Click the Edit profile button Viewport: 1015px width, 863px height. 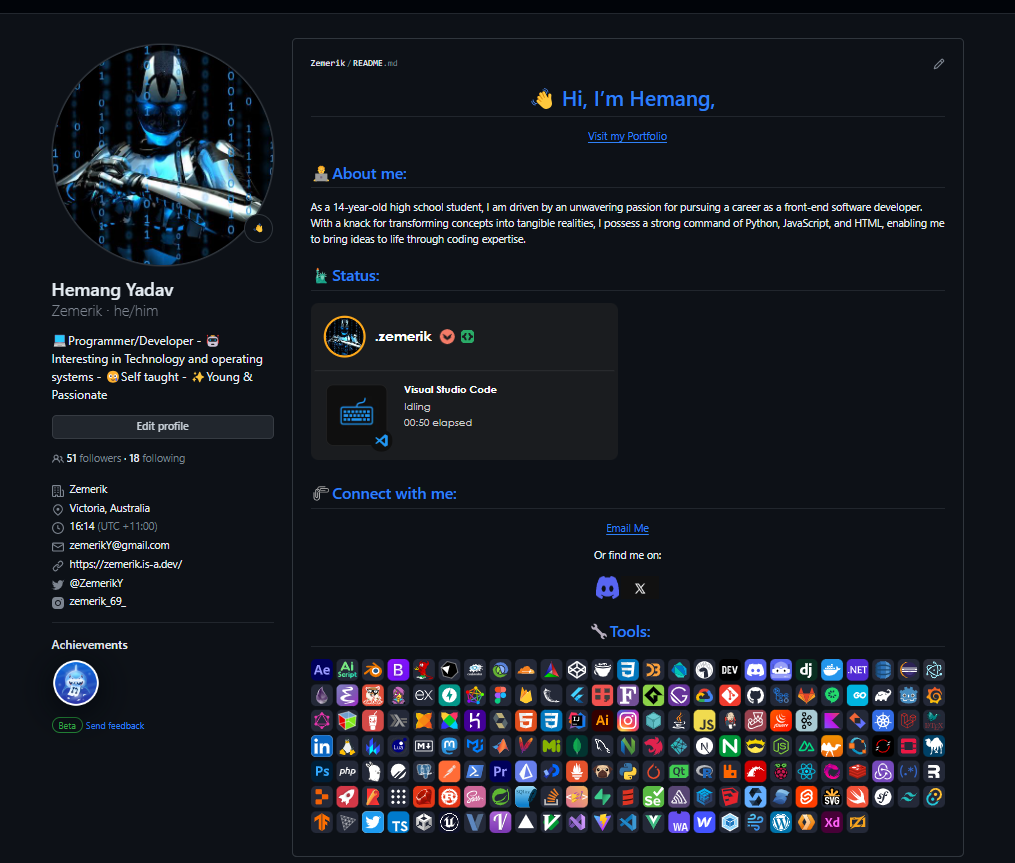[162, 426]
